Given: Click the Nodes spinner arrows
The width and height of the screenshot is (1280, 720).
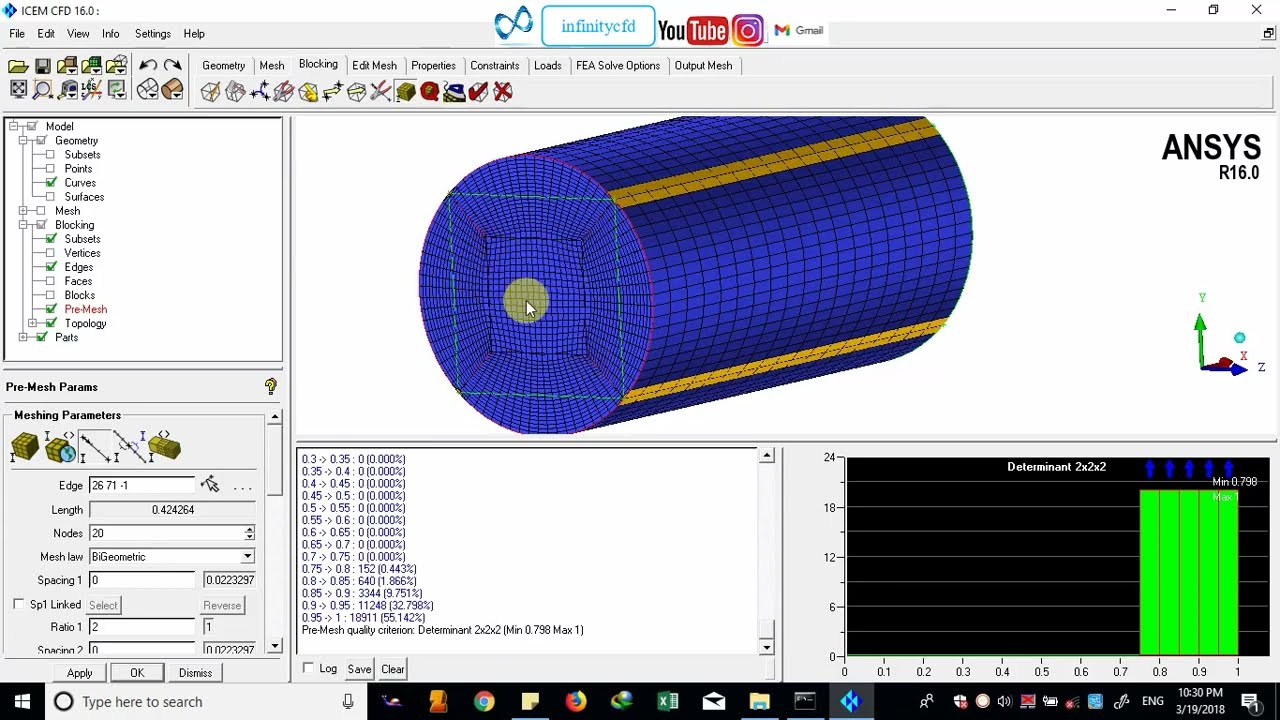Looking at the screenshot, I should pos(249,533).
